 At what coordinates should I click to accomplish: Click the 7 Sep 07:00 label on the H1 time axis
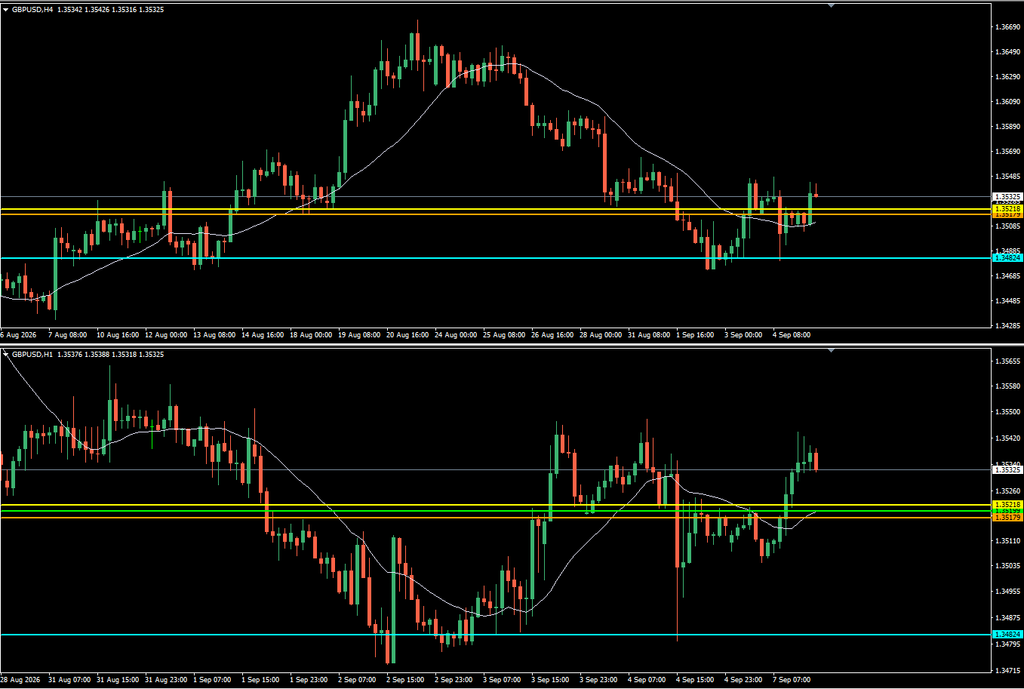(x=792, y=680)
